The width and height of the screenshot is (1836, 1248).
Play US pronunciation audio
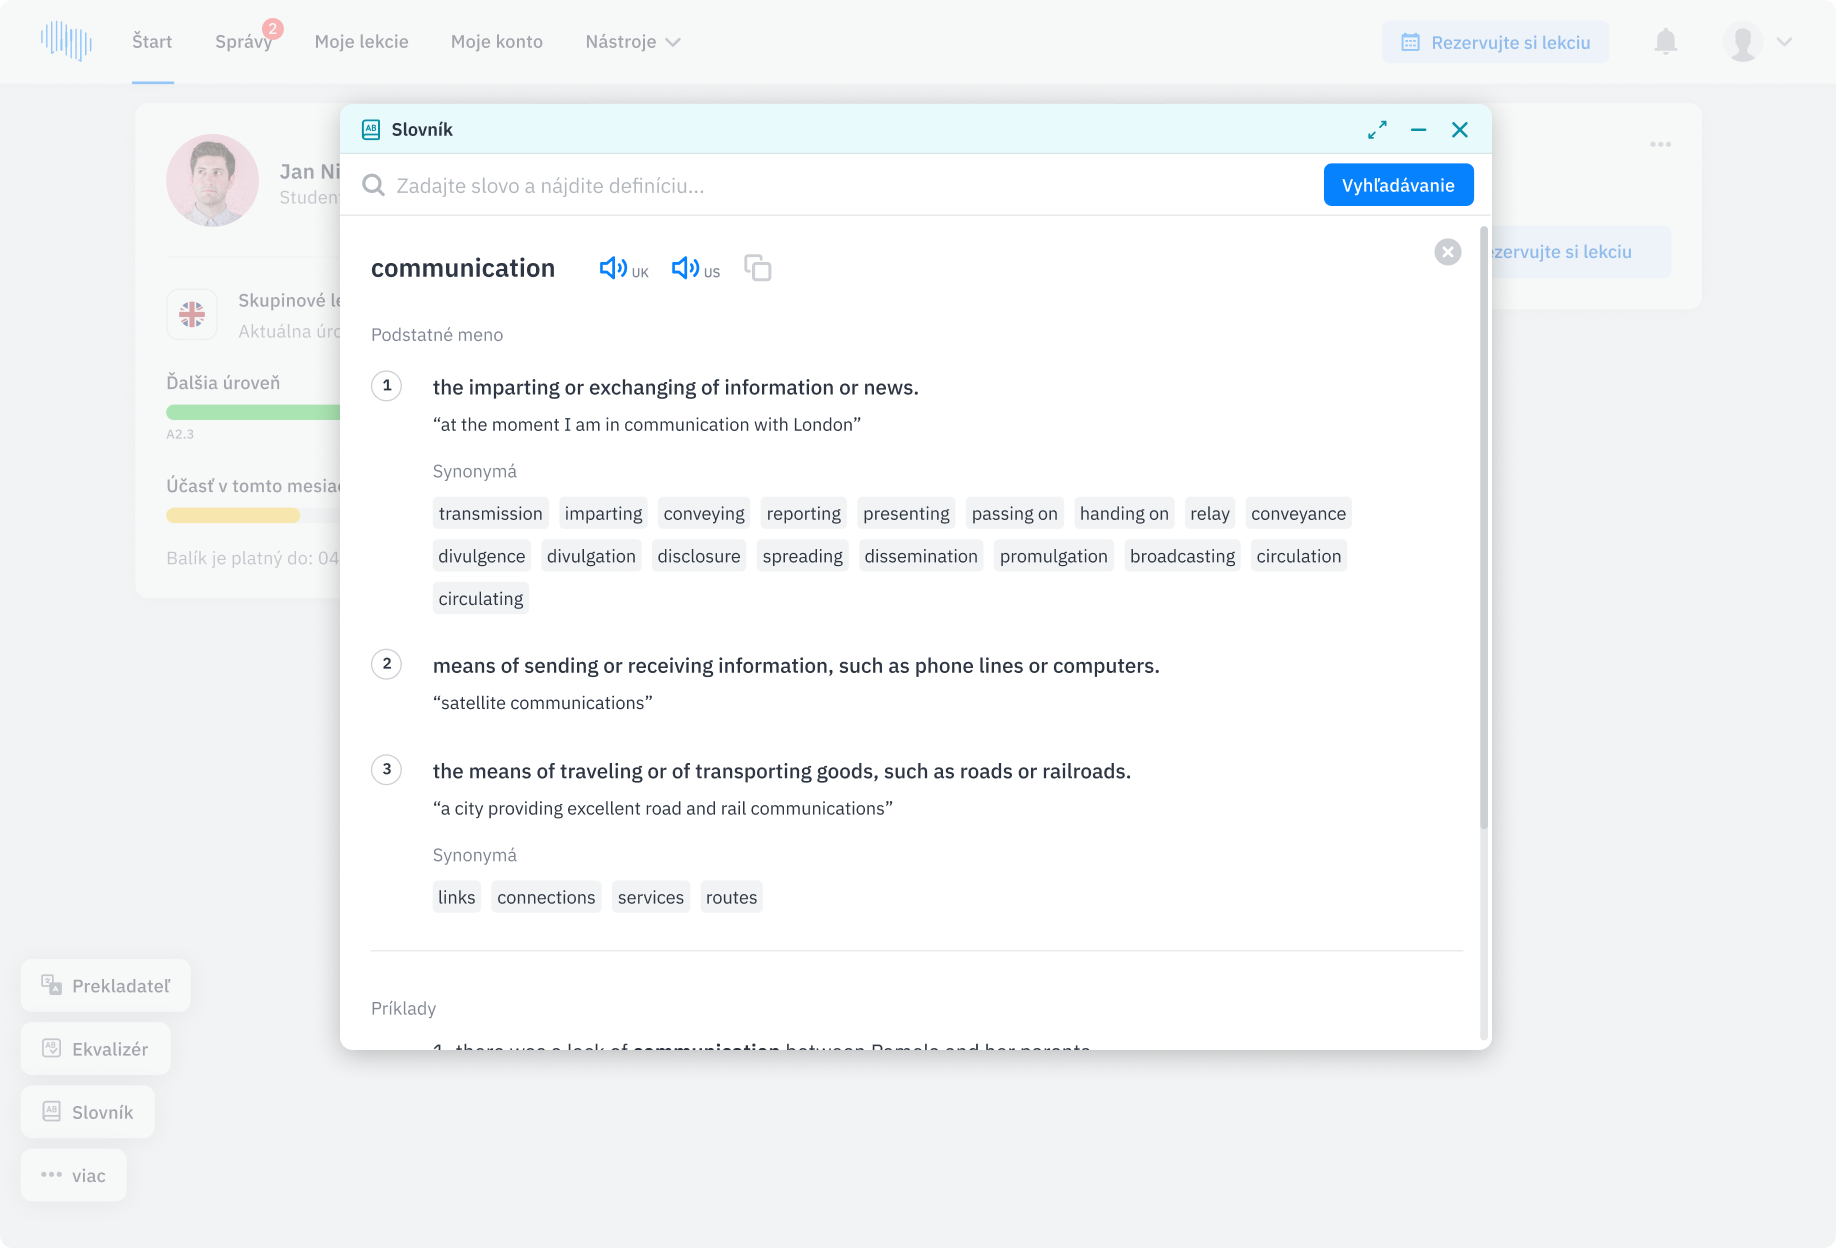(x=685, y=268)
